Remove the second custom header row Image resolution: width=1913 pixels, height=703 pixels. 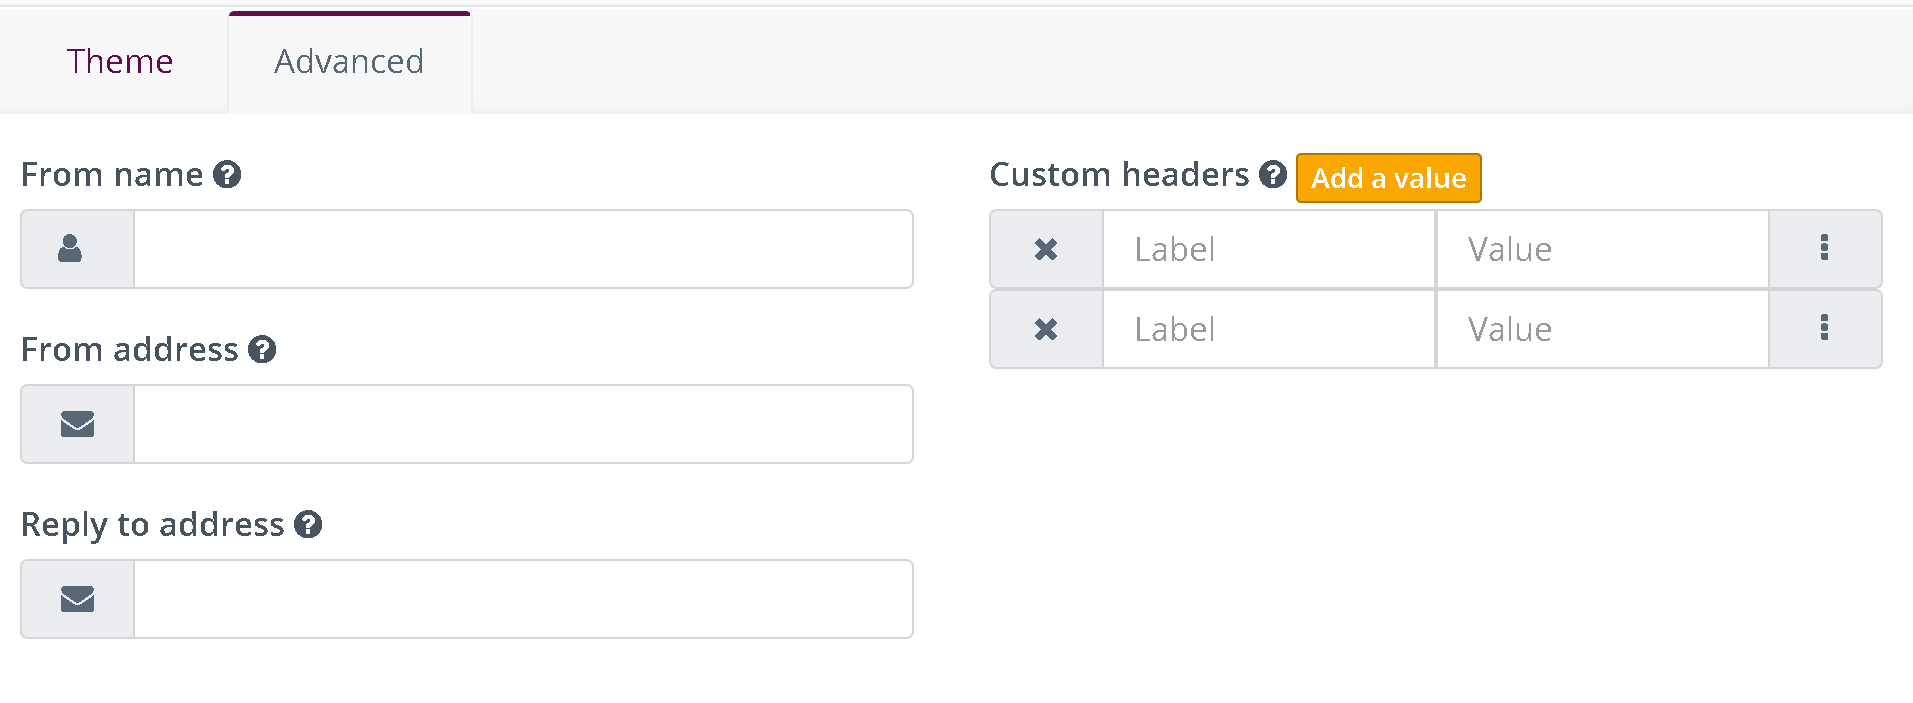pos(1045,329)
